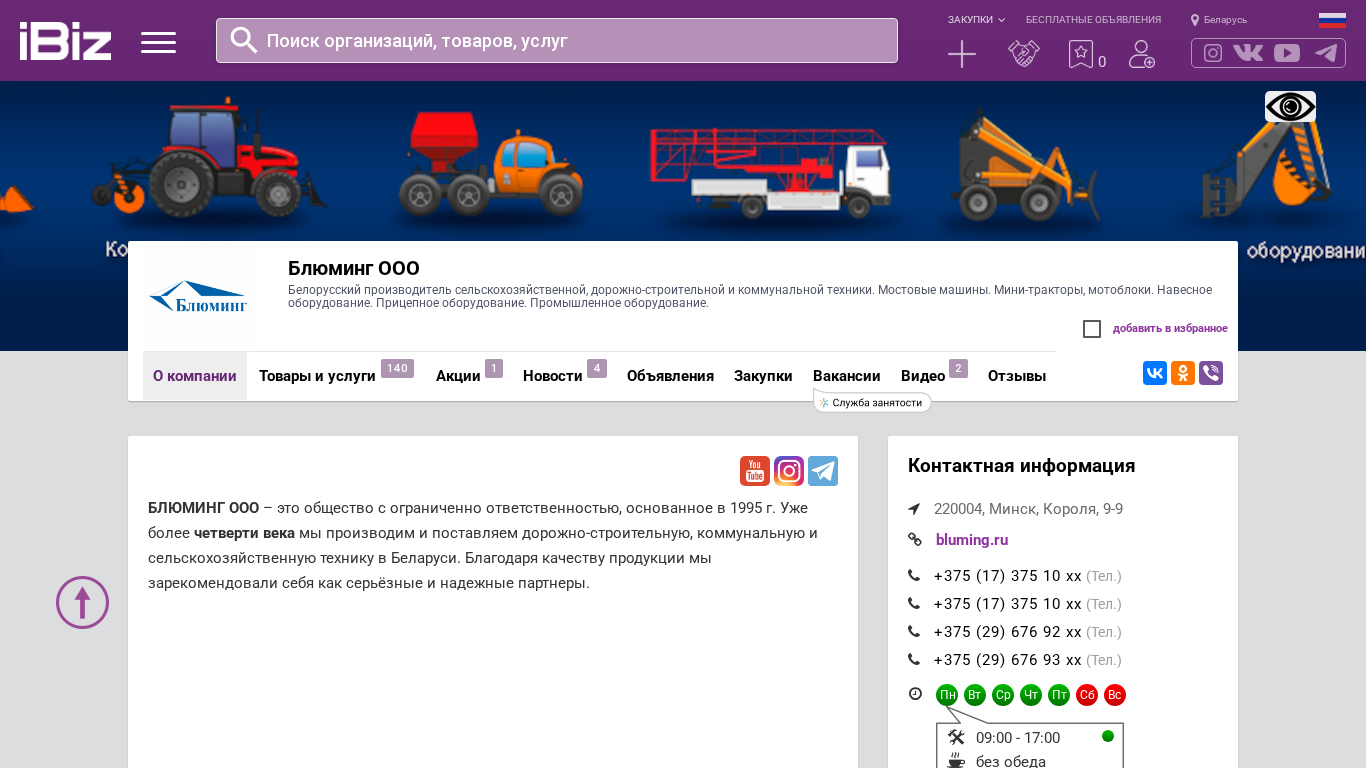Click the user registration icon

1142,54
